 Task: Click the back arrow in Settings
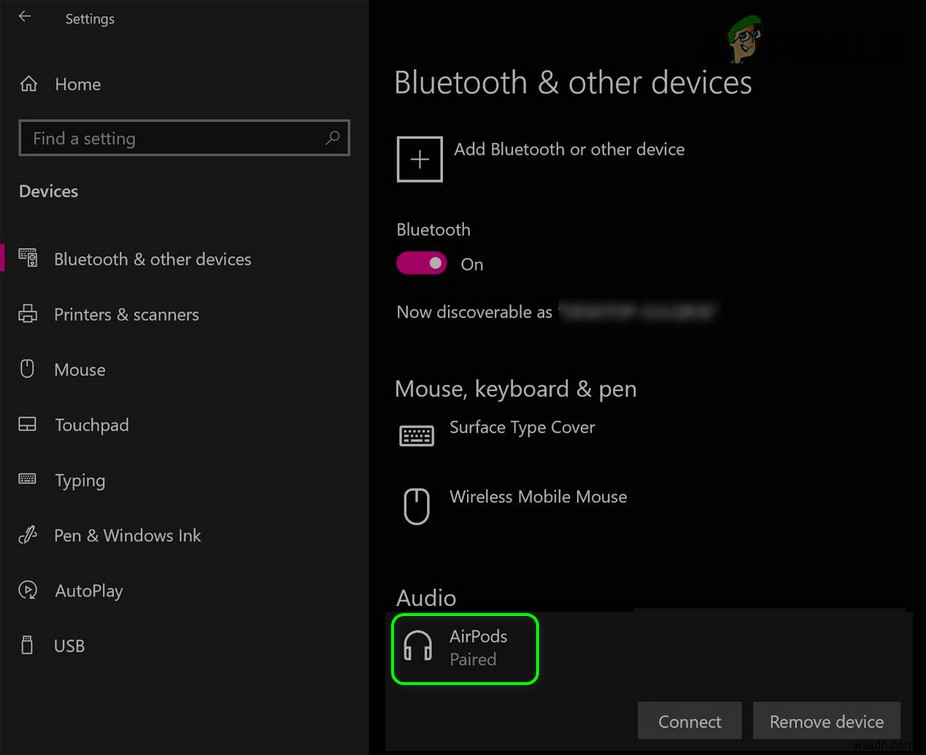click(x=25, y=17)
